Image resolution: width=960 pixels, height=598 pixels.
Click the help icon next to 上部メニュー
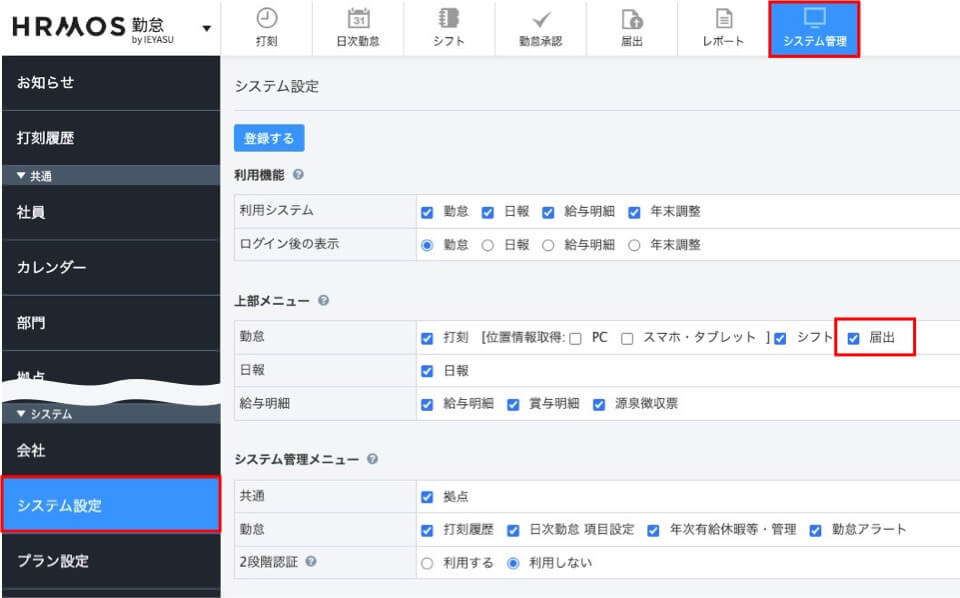pos(323,300)
